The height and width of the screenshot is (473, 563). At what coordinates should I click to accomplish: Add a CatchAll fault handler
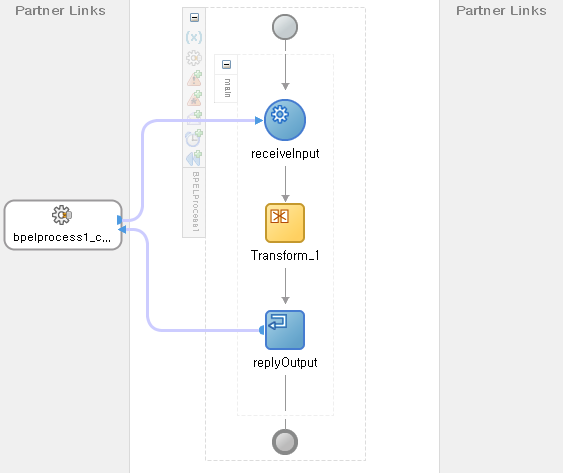[x=194, y=98]
